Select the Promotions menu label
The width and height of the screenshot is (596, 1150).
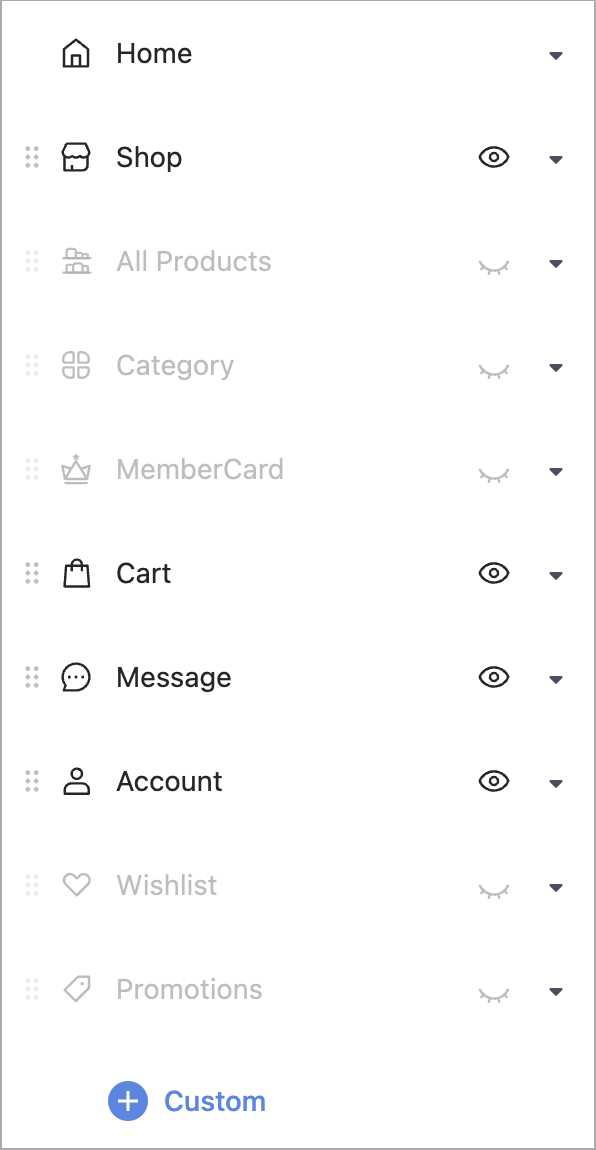point(189,989)
